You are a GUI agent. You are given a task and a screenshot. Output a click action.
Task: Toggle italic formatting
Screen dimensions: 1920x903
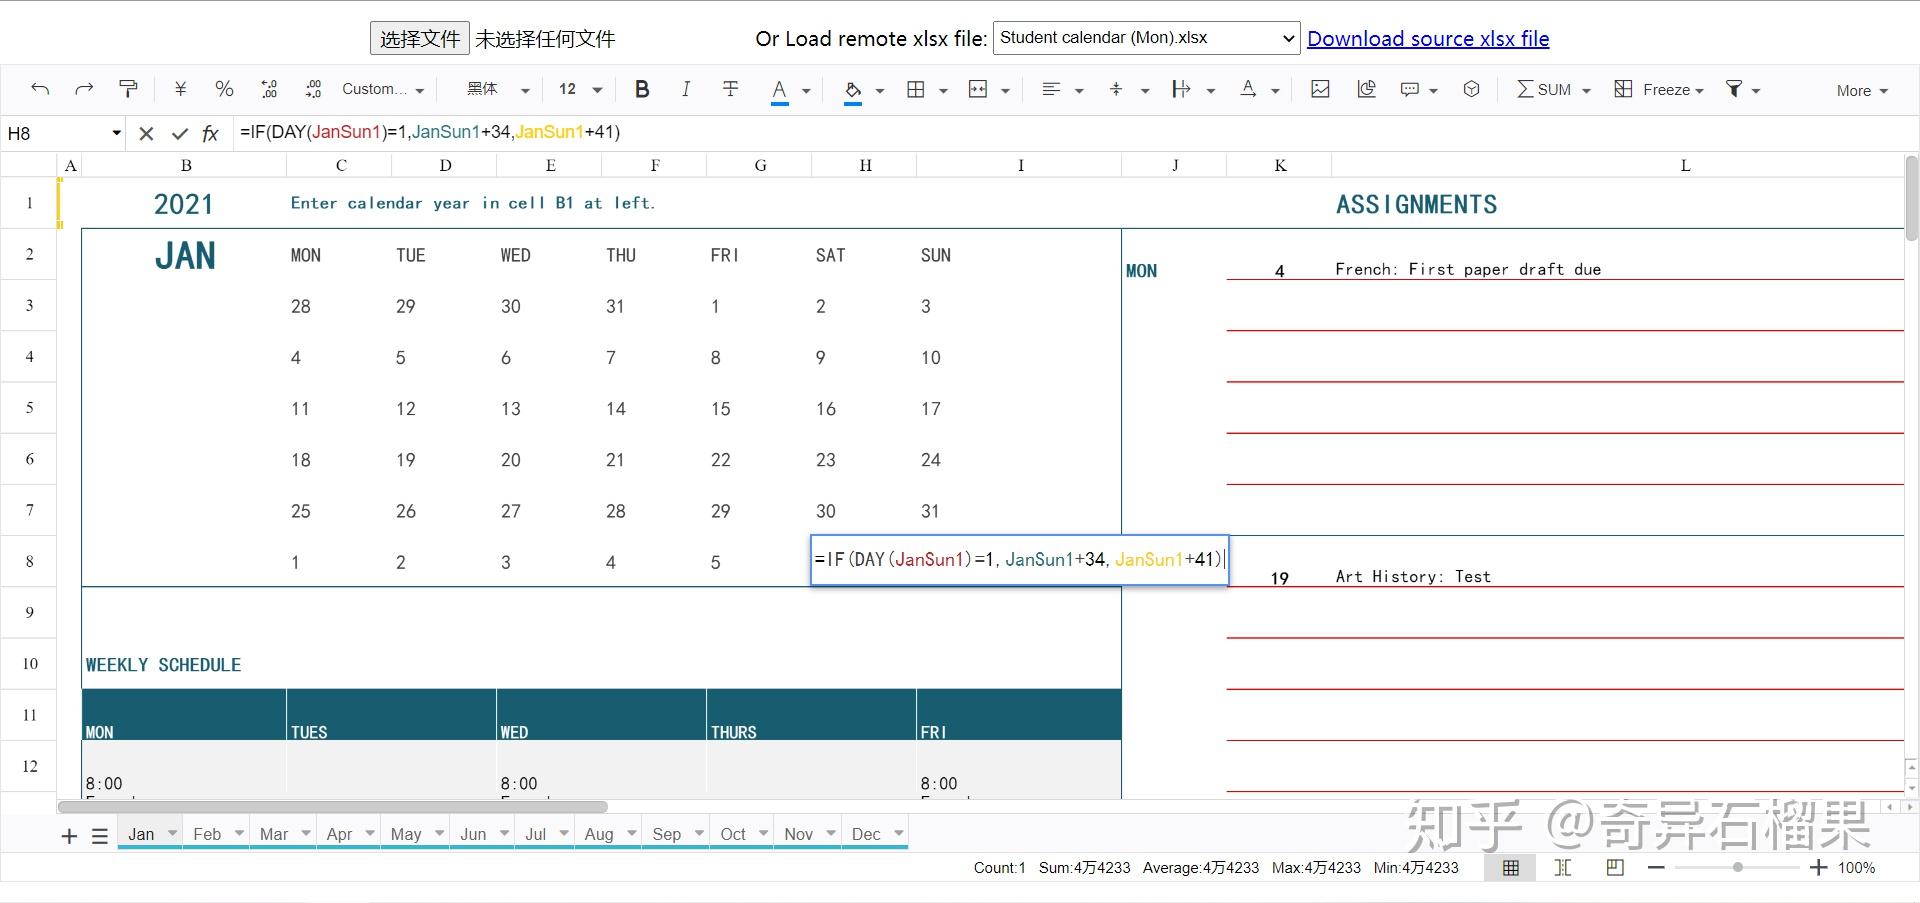(686, 89)
